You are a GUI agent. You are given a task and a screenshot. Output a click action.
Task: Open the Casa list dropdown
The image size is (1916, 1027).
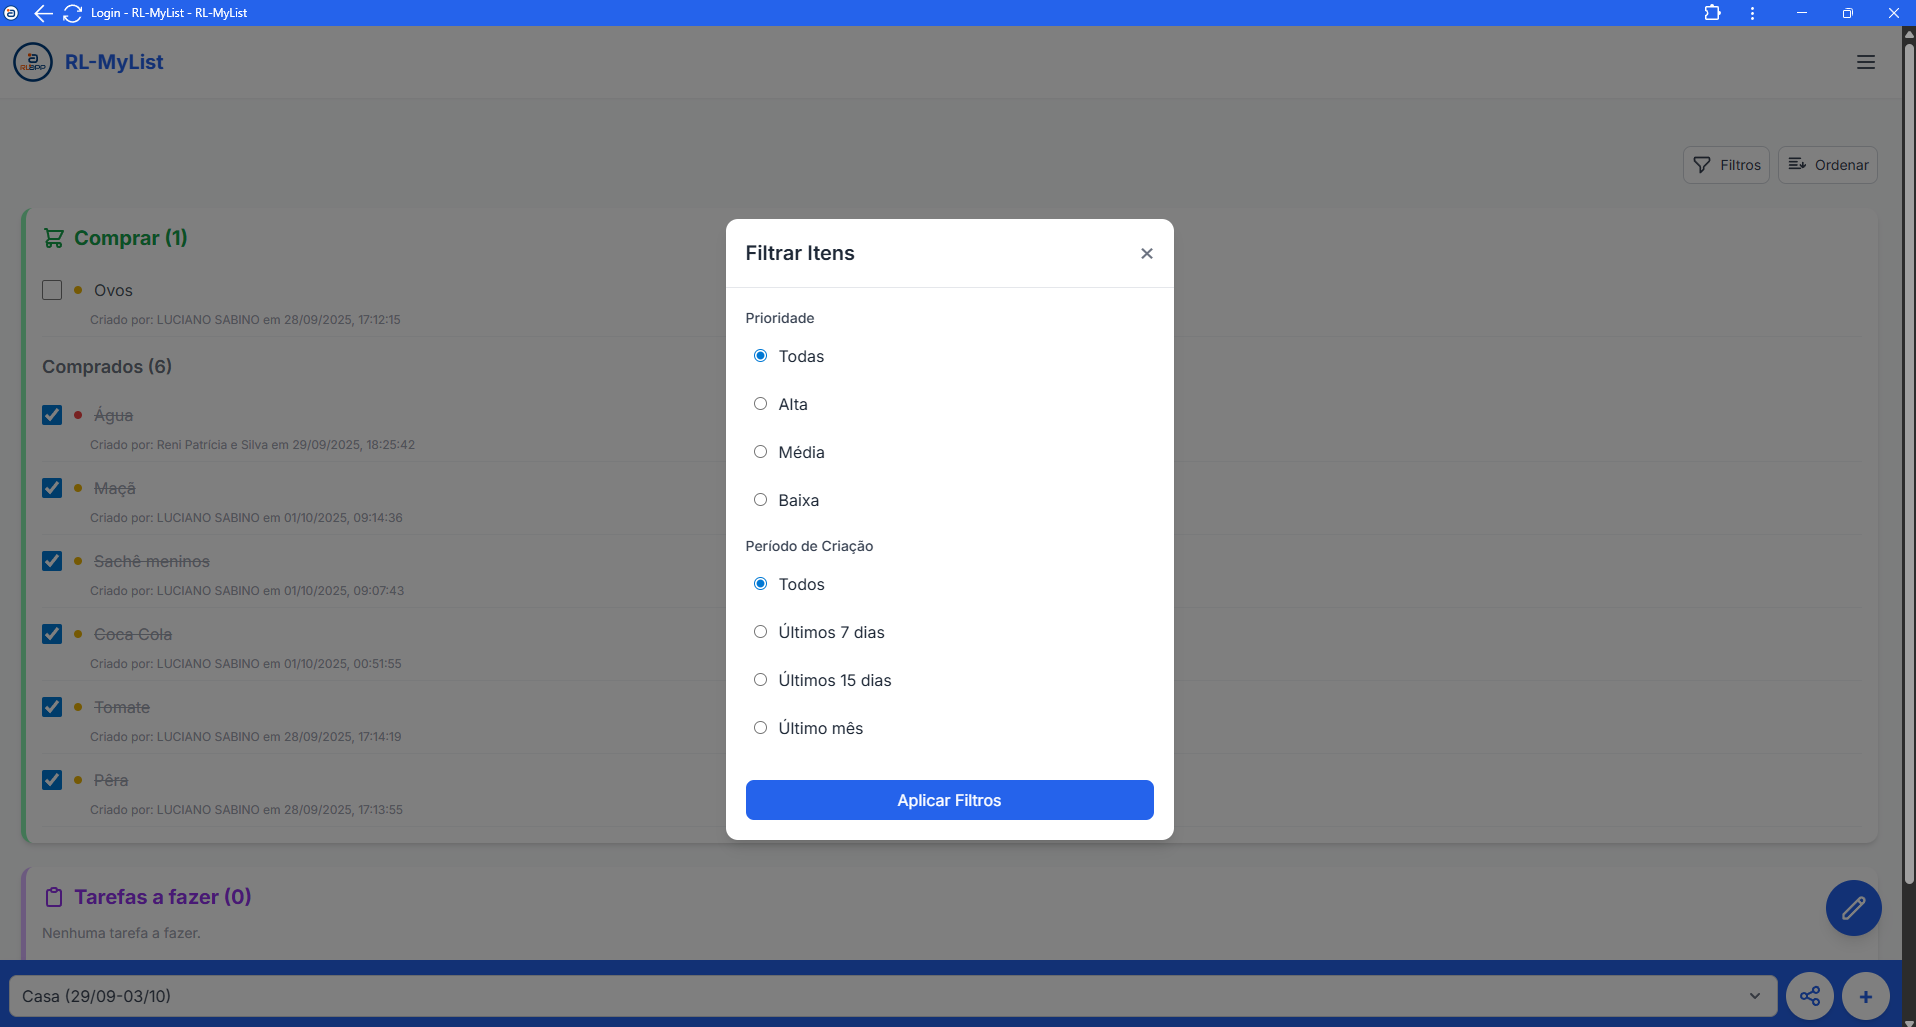click(x=891, y=996)
